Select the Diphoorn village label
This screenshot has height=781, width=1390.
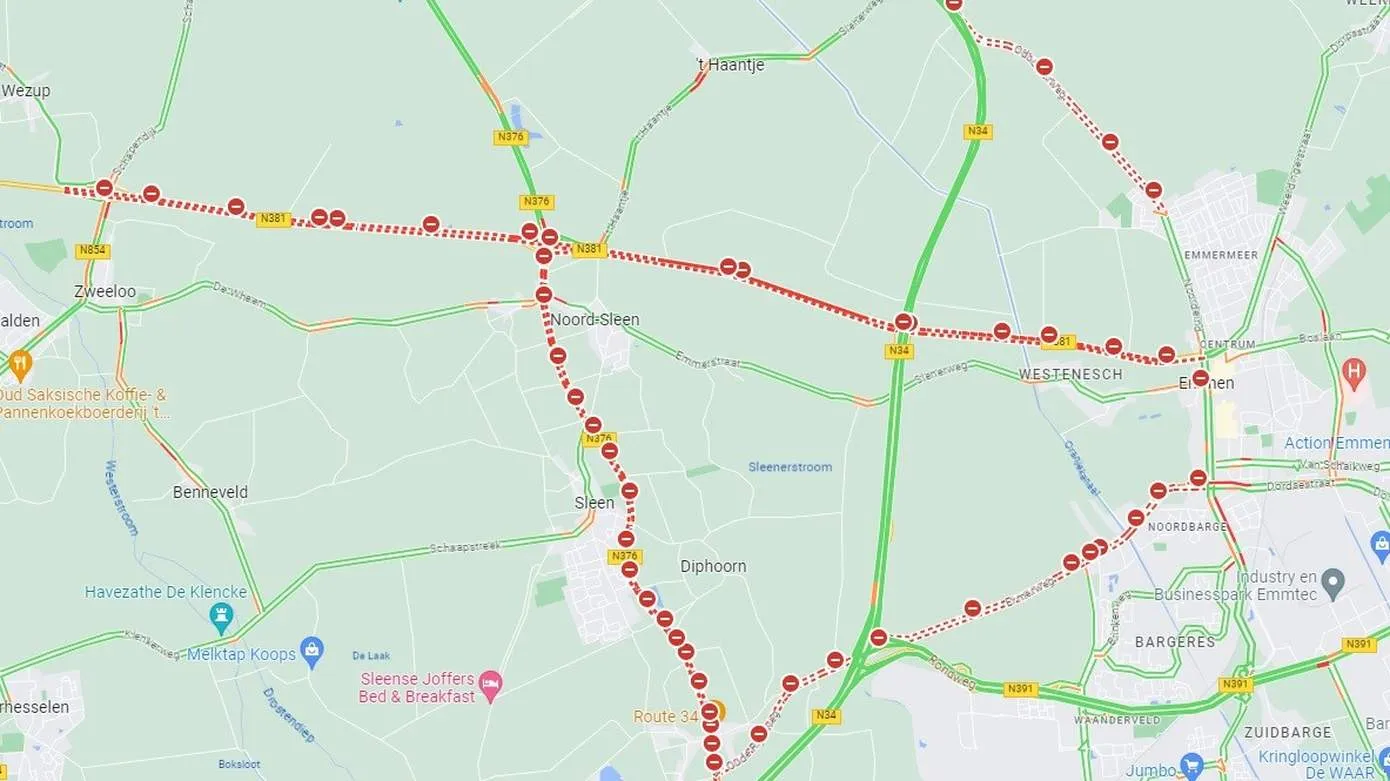(x=713, y=566)
